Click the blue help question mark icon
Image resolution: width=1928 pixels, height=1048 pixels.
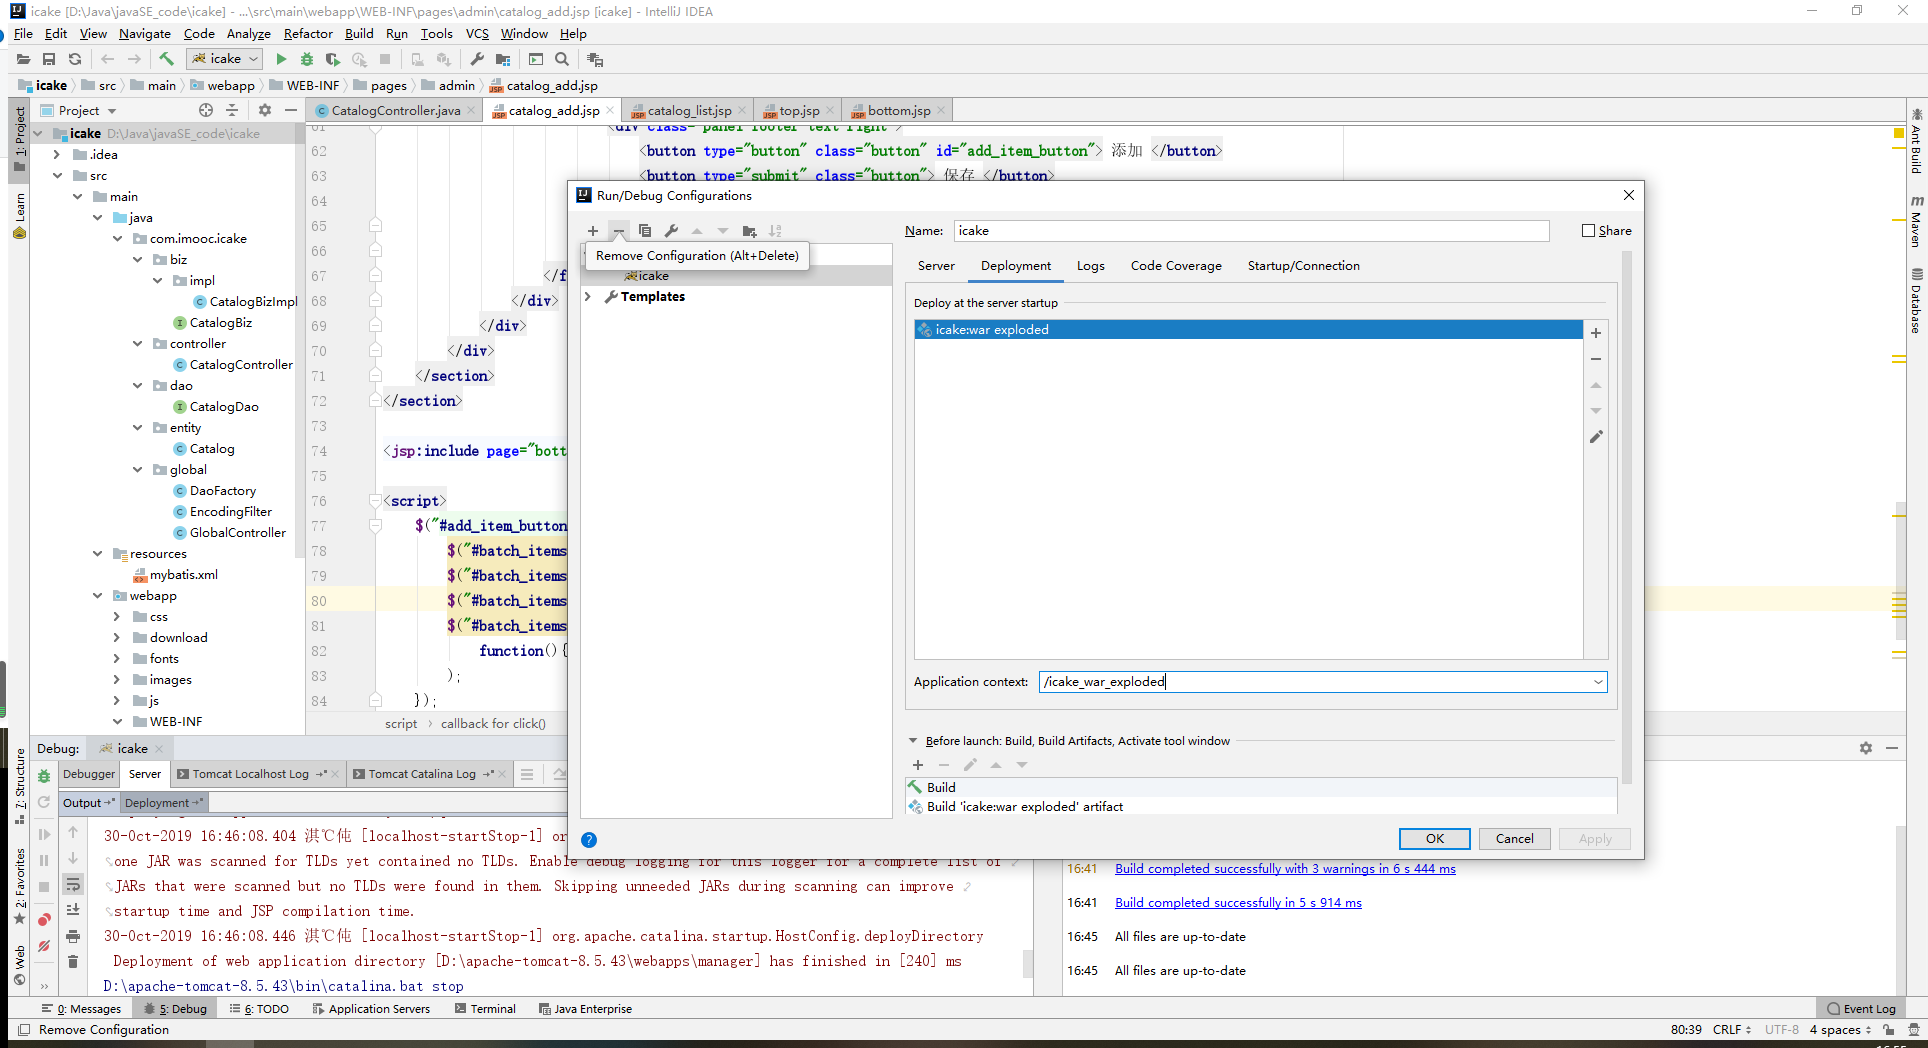(589, 840)
